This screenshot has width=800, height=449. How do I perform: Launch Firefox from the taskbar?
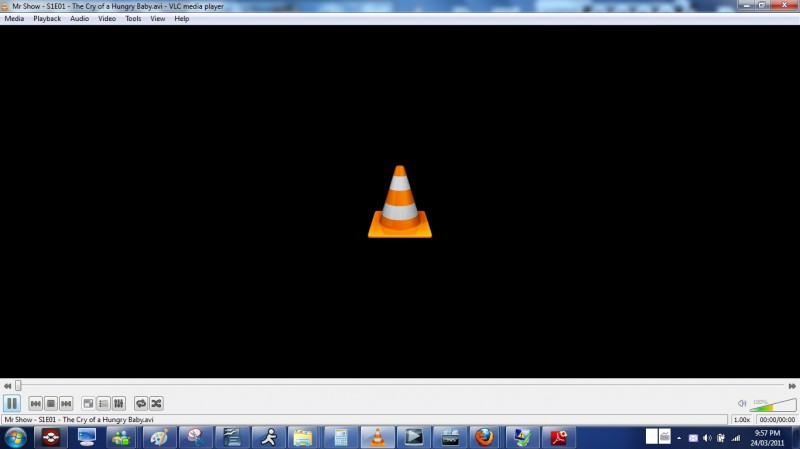pos(485,438)
